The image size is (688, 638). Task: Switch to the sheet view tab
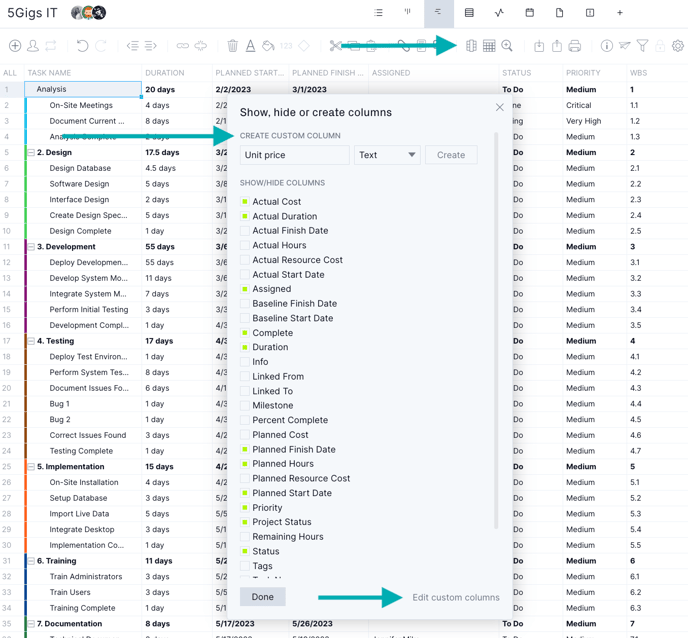(x=469, y=13)
